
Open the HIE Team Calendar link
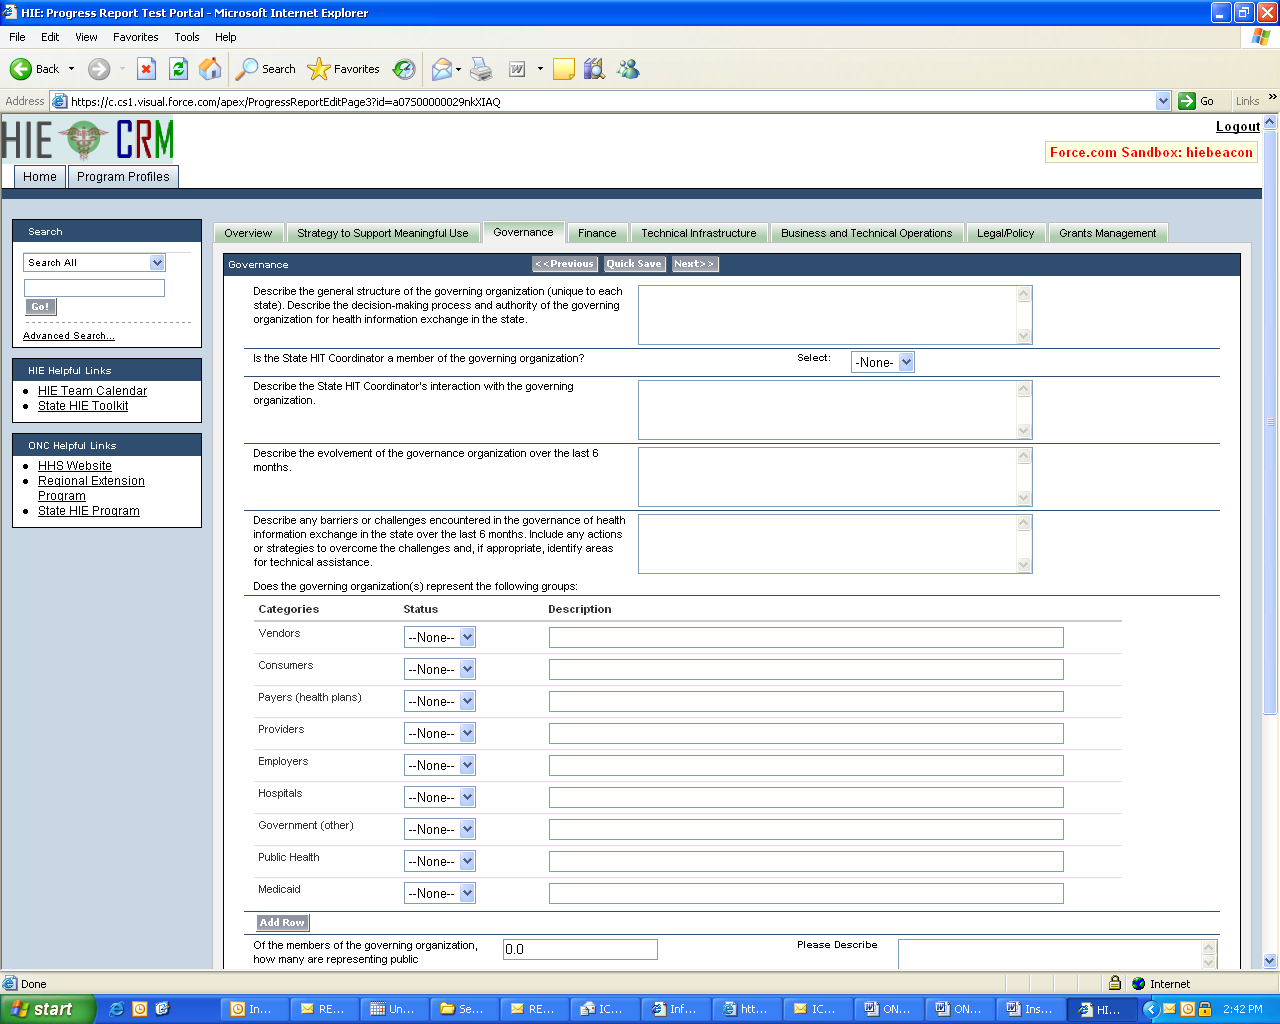[92, 391]
